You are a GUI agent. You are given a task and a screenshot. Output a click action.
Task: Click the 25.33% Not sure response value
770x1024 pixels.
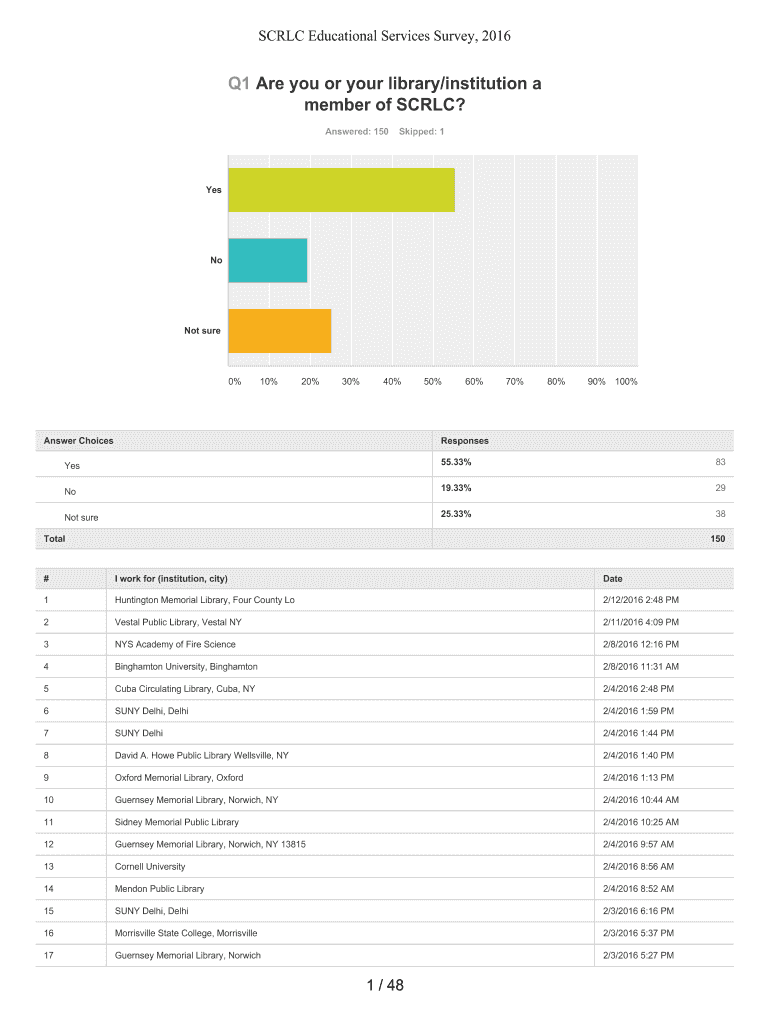pos(456,514)
